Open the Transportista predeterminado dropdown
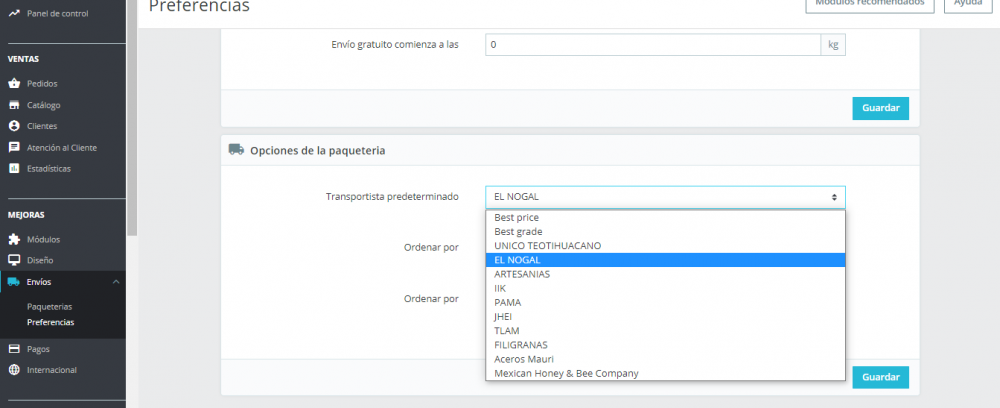1000x408 pixels. pyautogui.click(x=665, y=197)
